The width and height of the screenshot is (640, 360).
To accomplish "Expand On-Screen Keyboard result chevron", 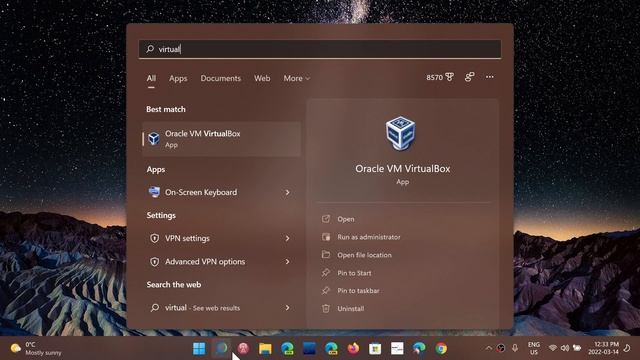I will (x=287, y=192).
